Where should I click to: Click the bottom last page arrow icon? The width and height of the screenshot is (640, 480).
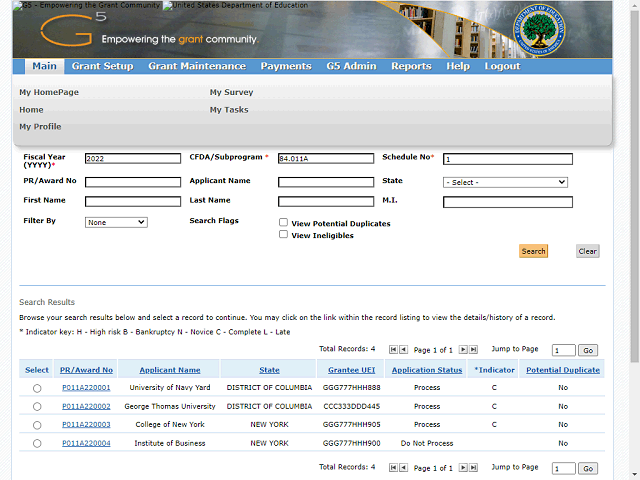click(474, 467)
